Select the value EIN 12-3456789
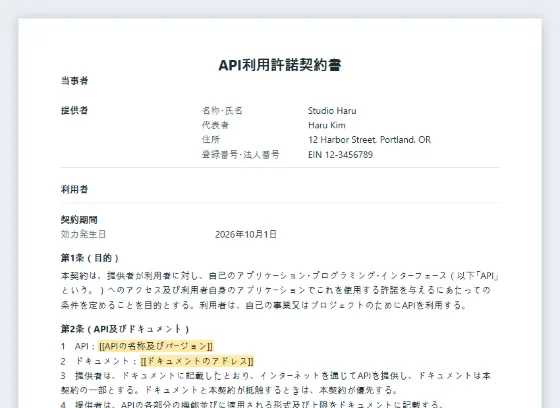 pyautogui.click(x=340, y=154)
